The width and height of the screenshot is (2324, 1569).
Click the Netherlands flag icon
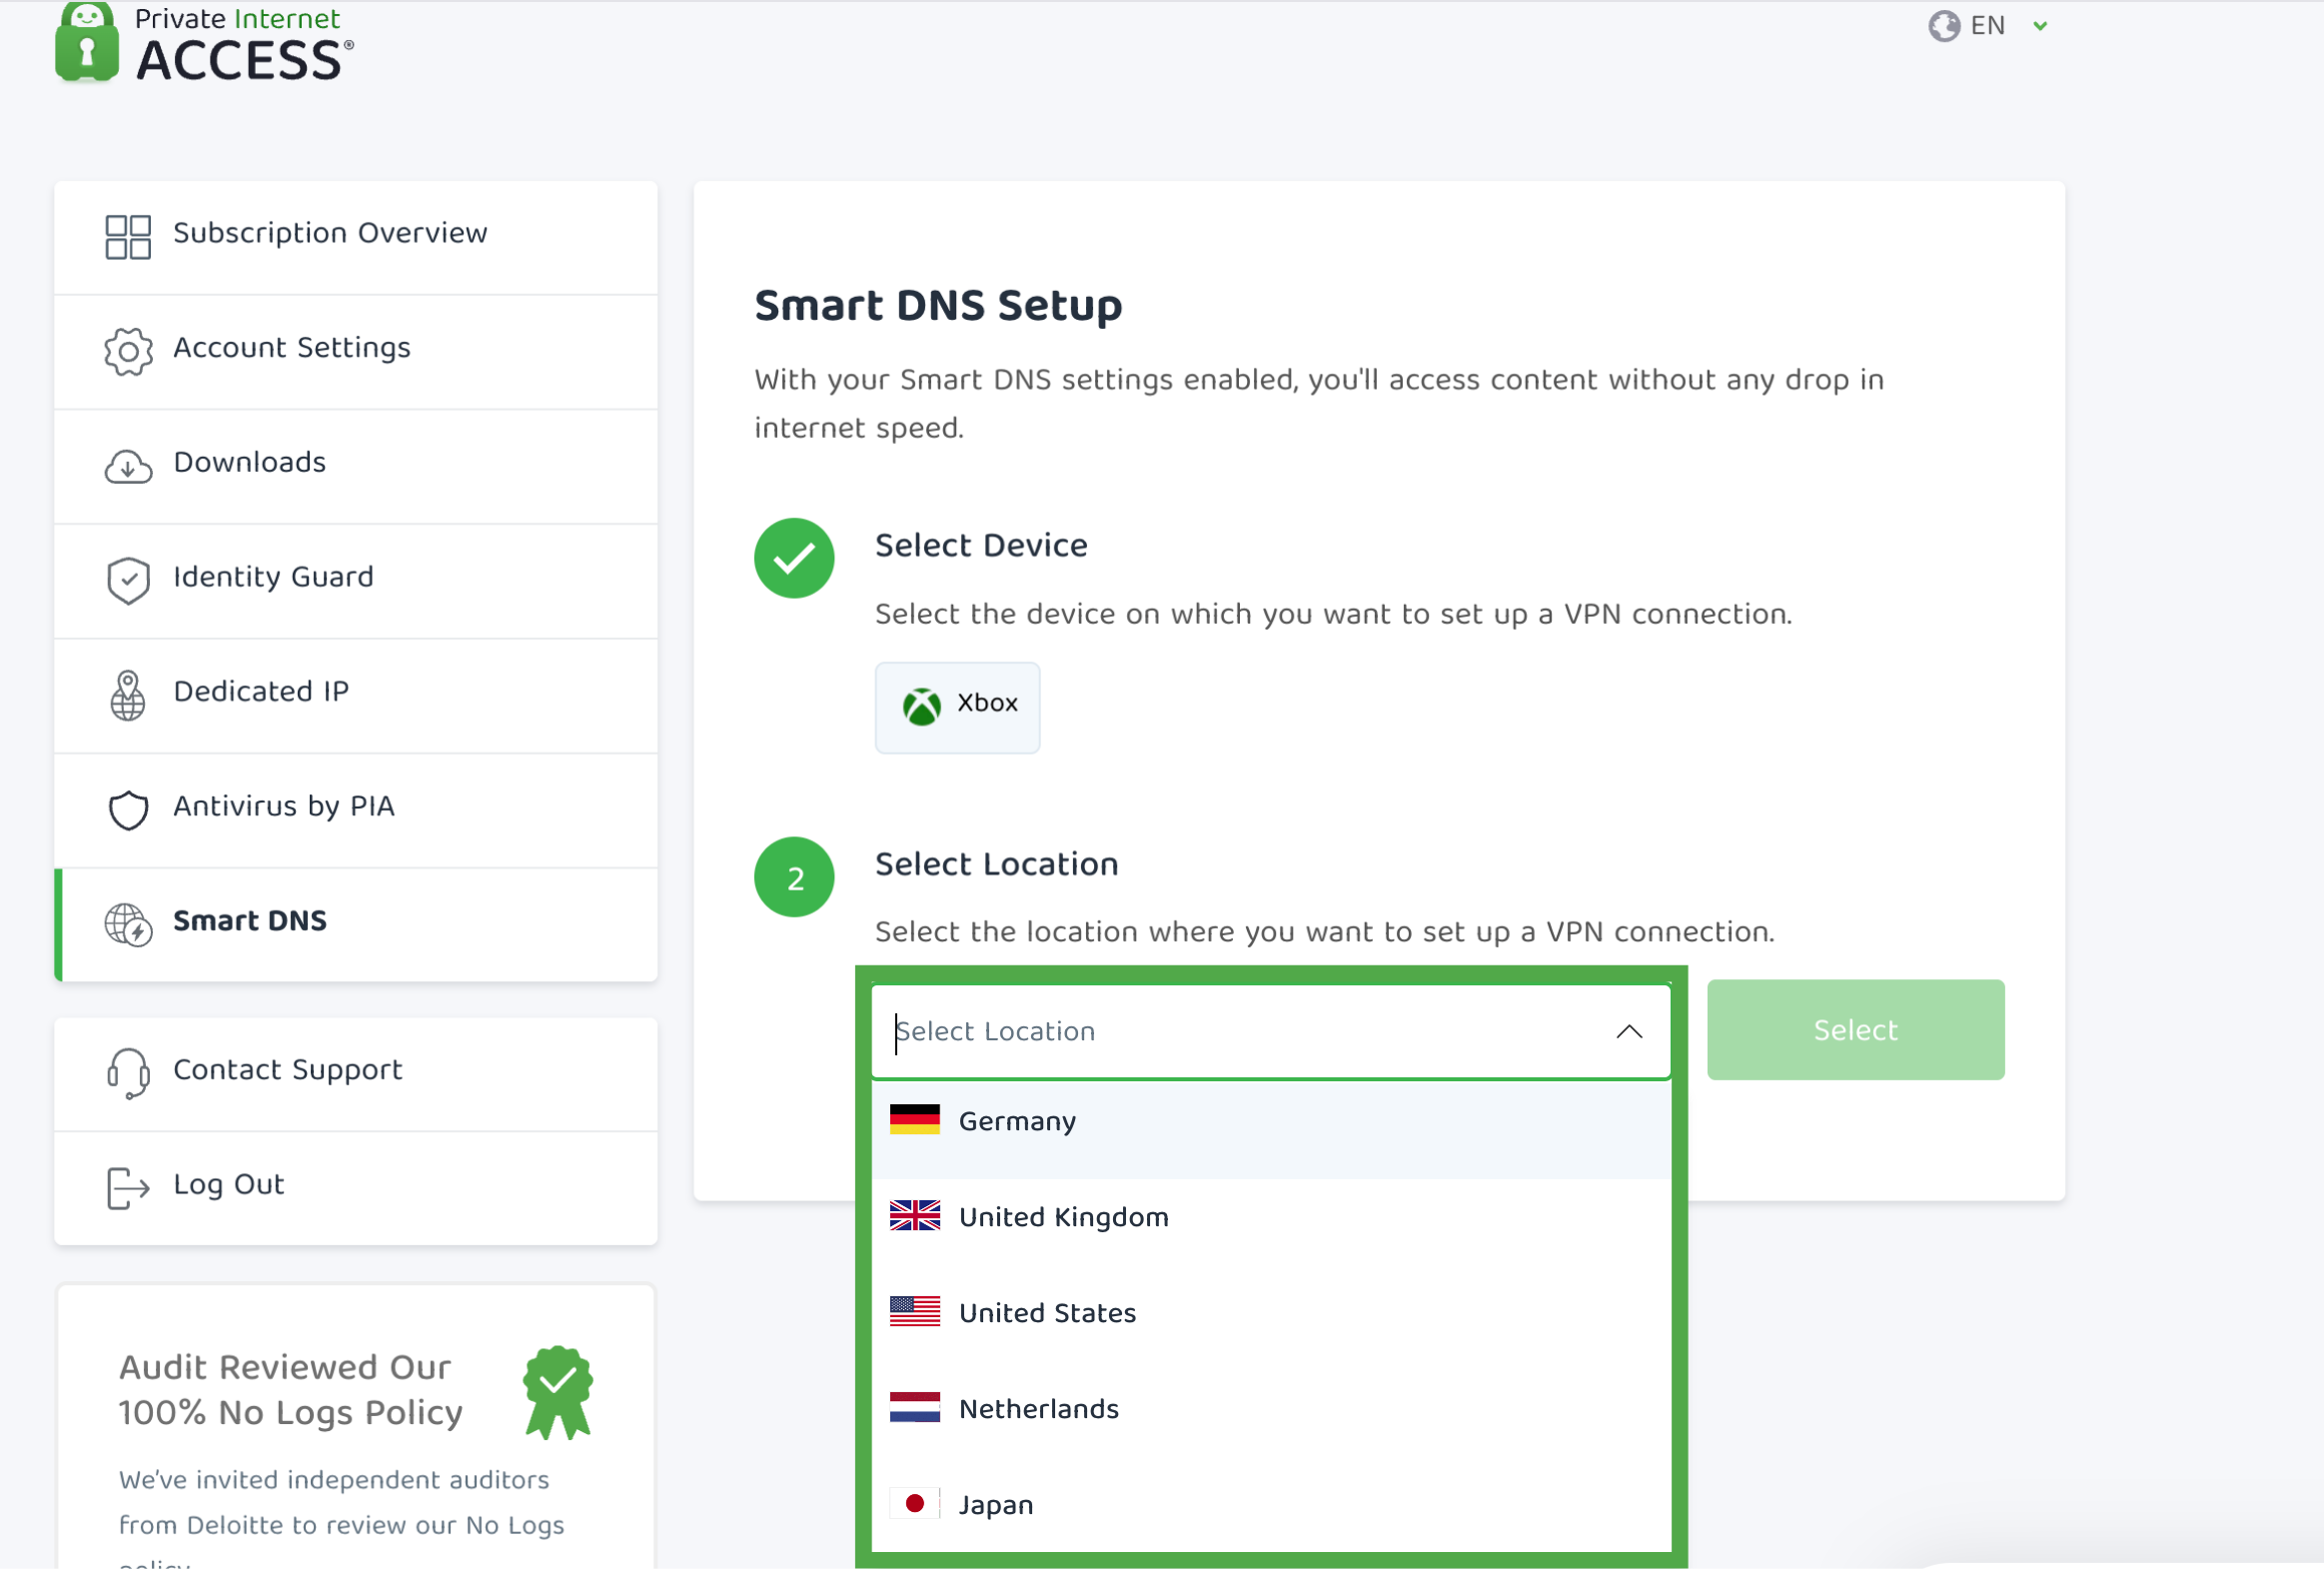(x=914, y=1408)
